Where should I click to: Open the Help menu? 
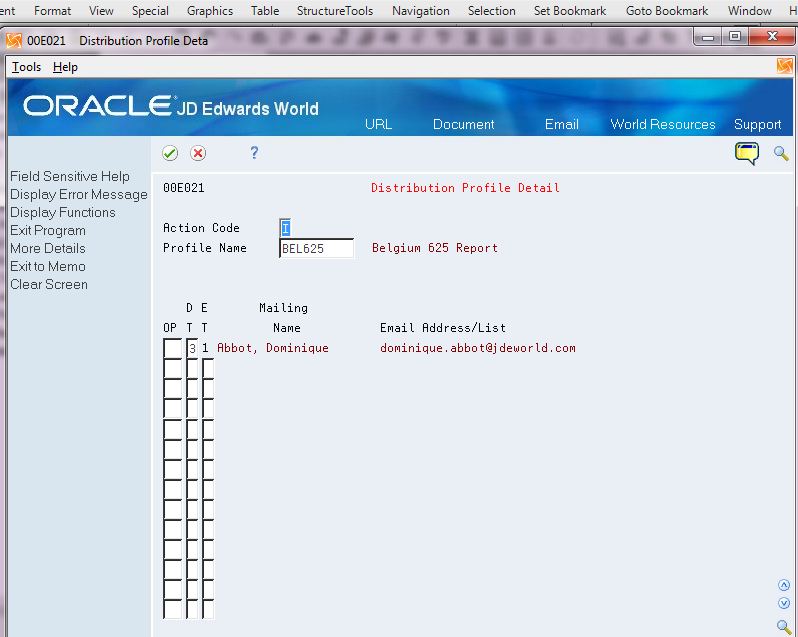[x=65, y=67]
